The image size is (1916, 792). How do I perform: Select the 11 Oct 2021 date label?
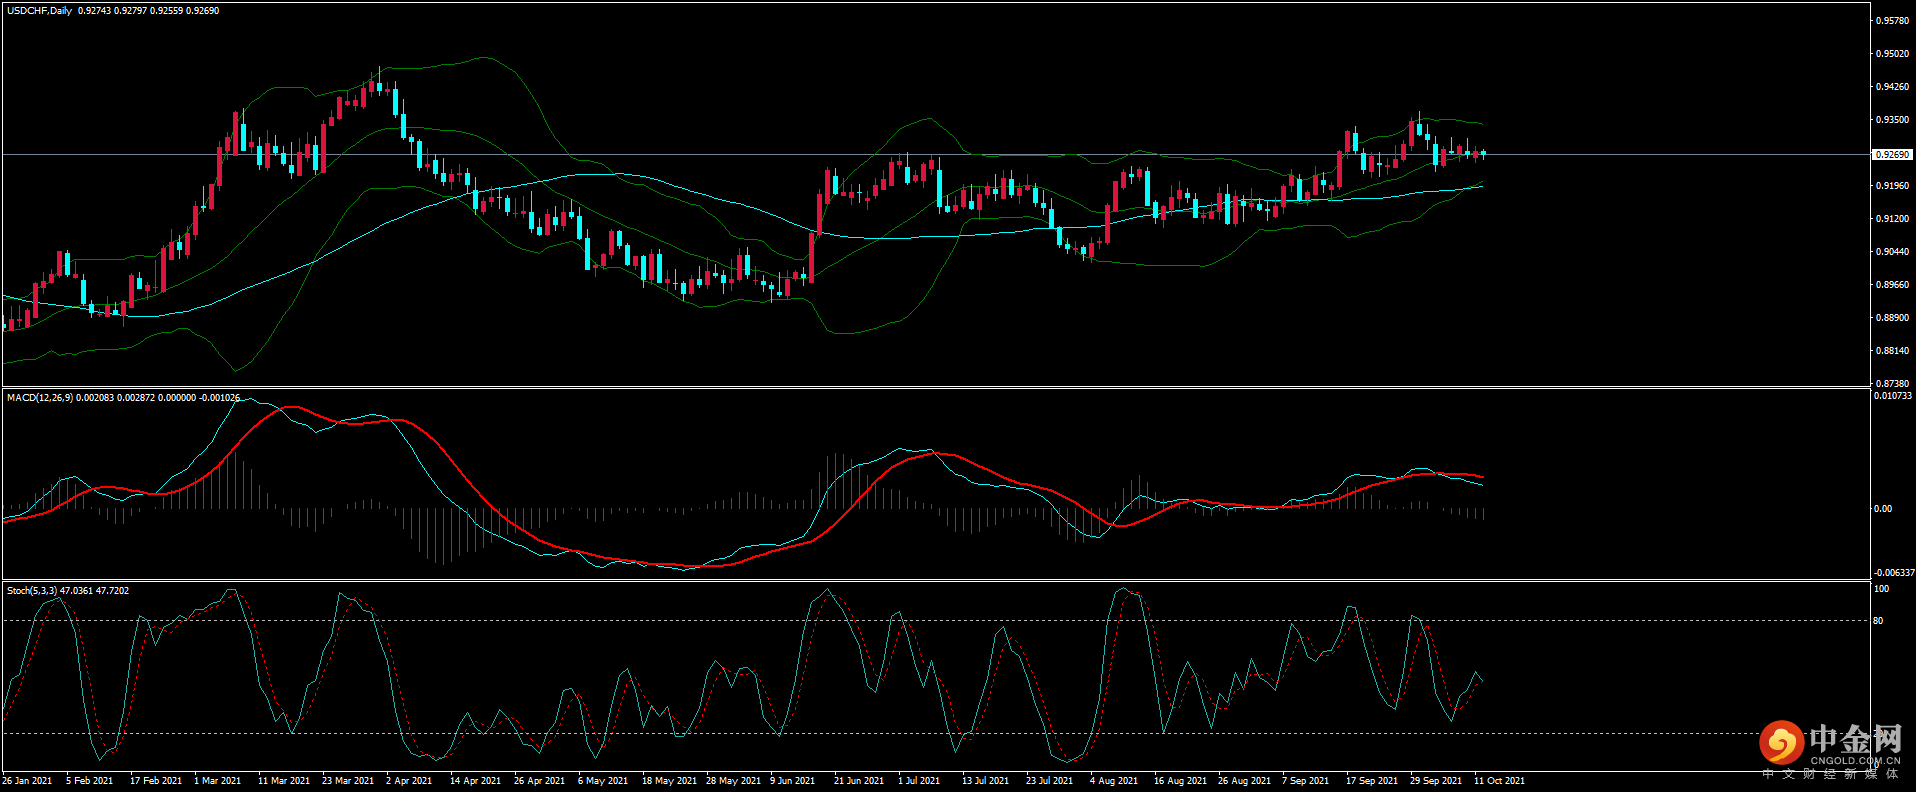coord(1499,781)
